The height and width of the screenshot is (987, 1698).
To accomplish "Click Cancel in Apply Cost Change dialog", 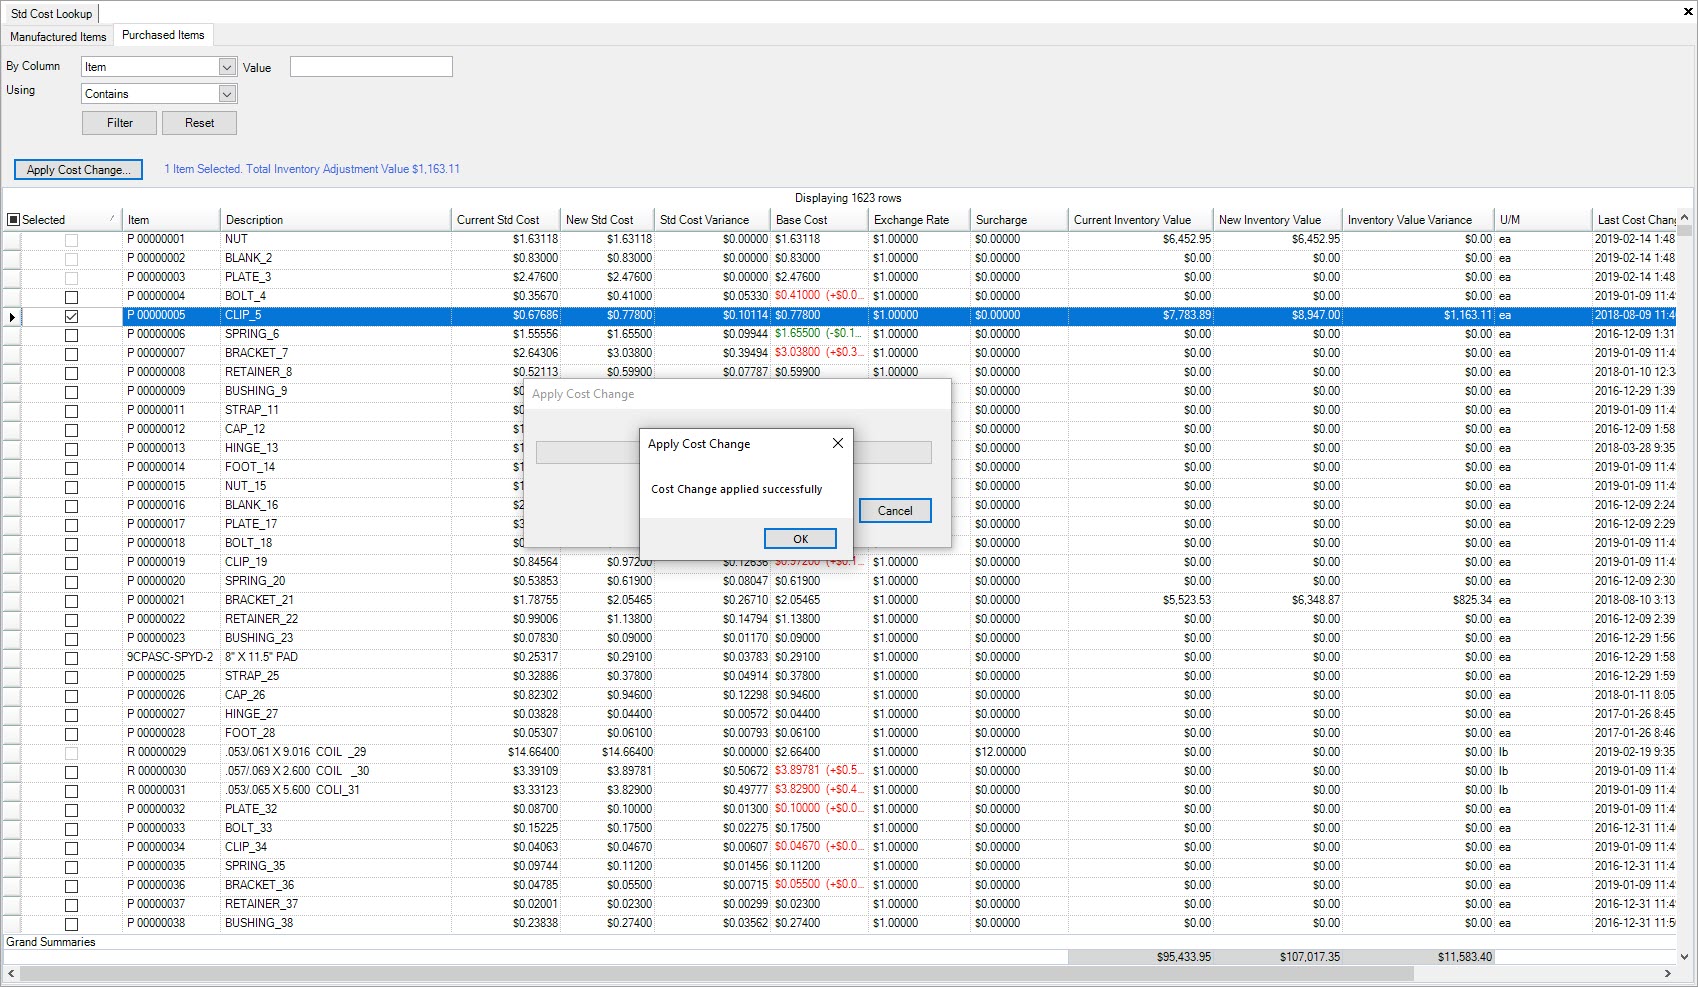I will tap(895, 511).
